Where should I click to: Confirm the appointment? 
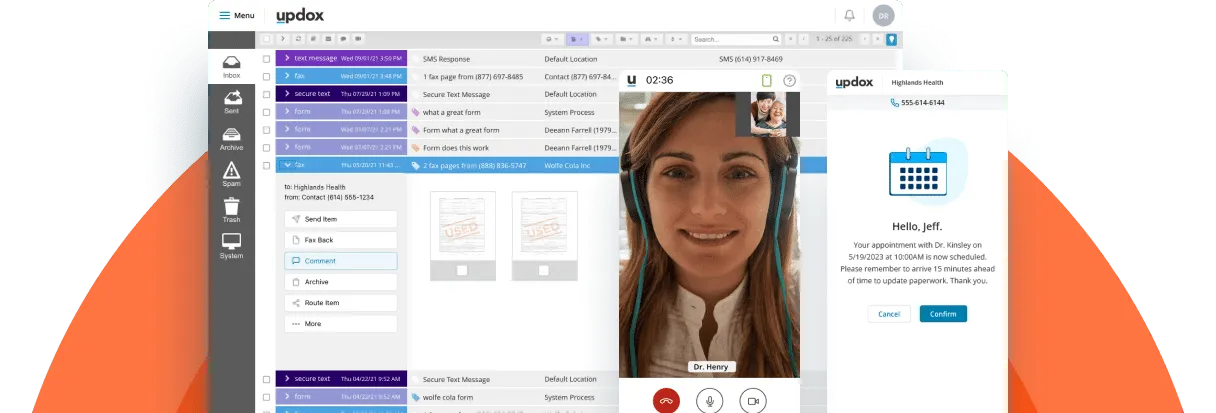click(x=943, y=314)
